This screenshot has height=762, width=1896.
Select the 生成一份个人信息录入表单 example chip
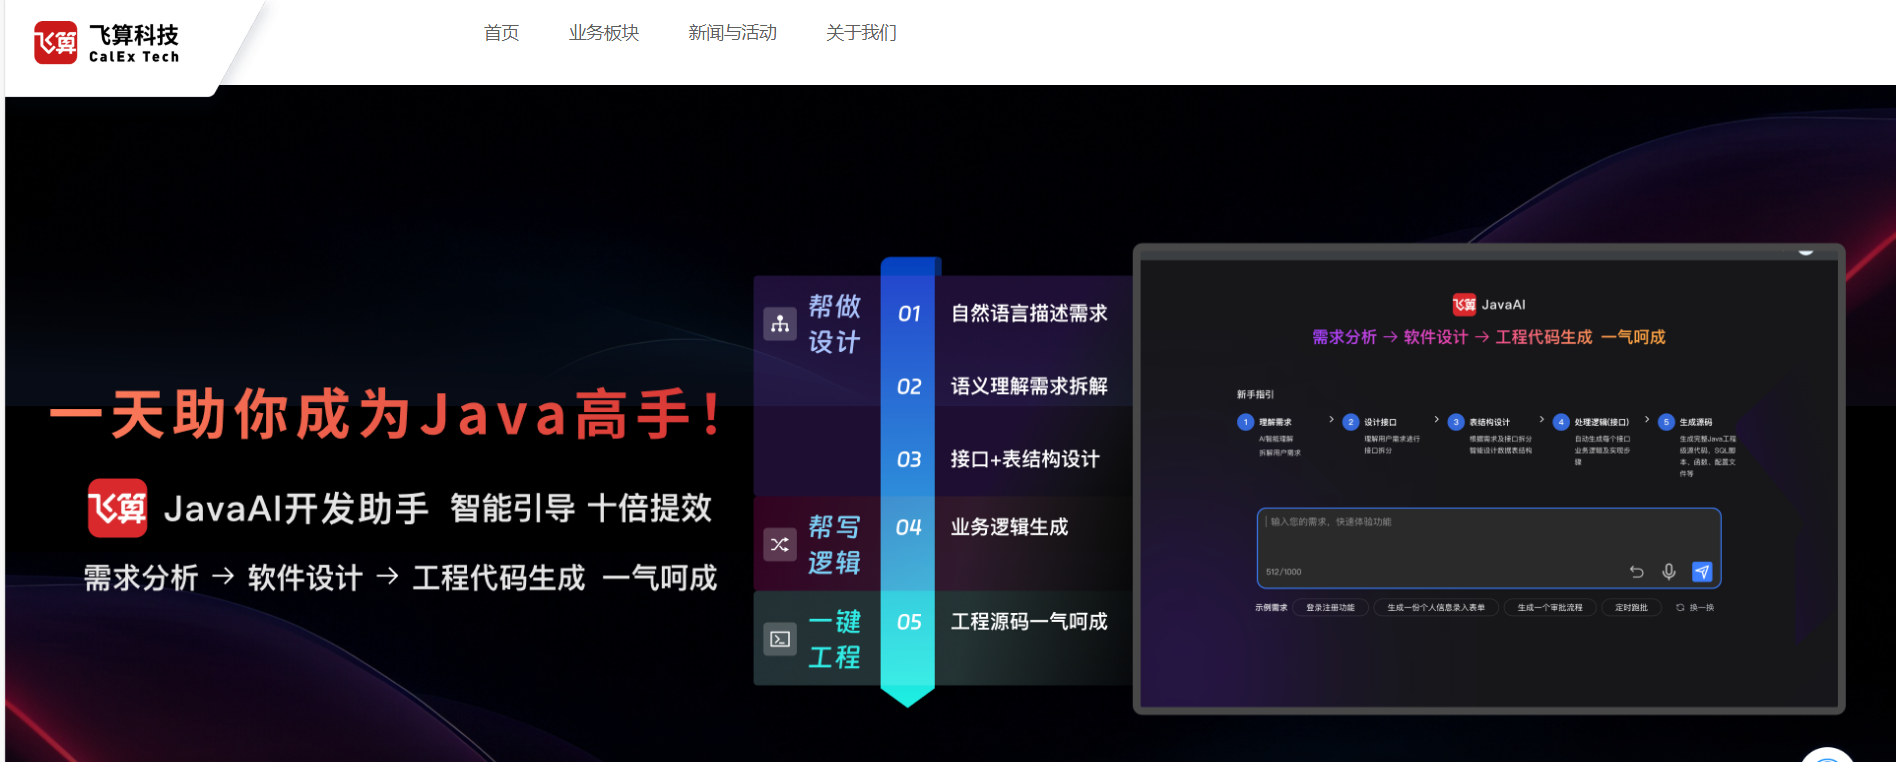(1436, 607)
